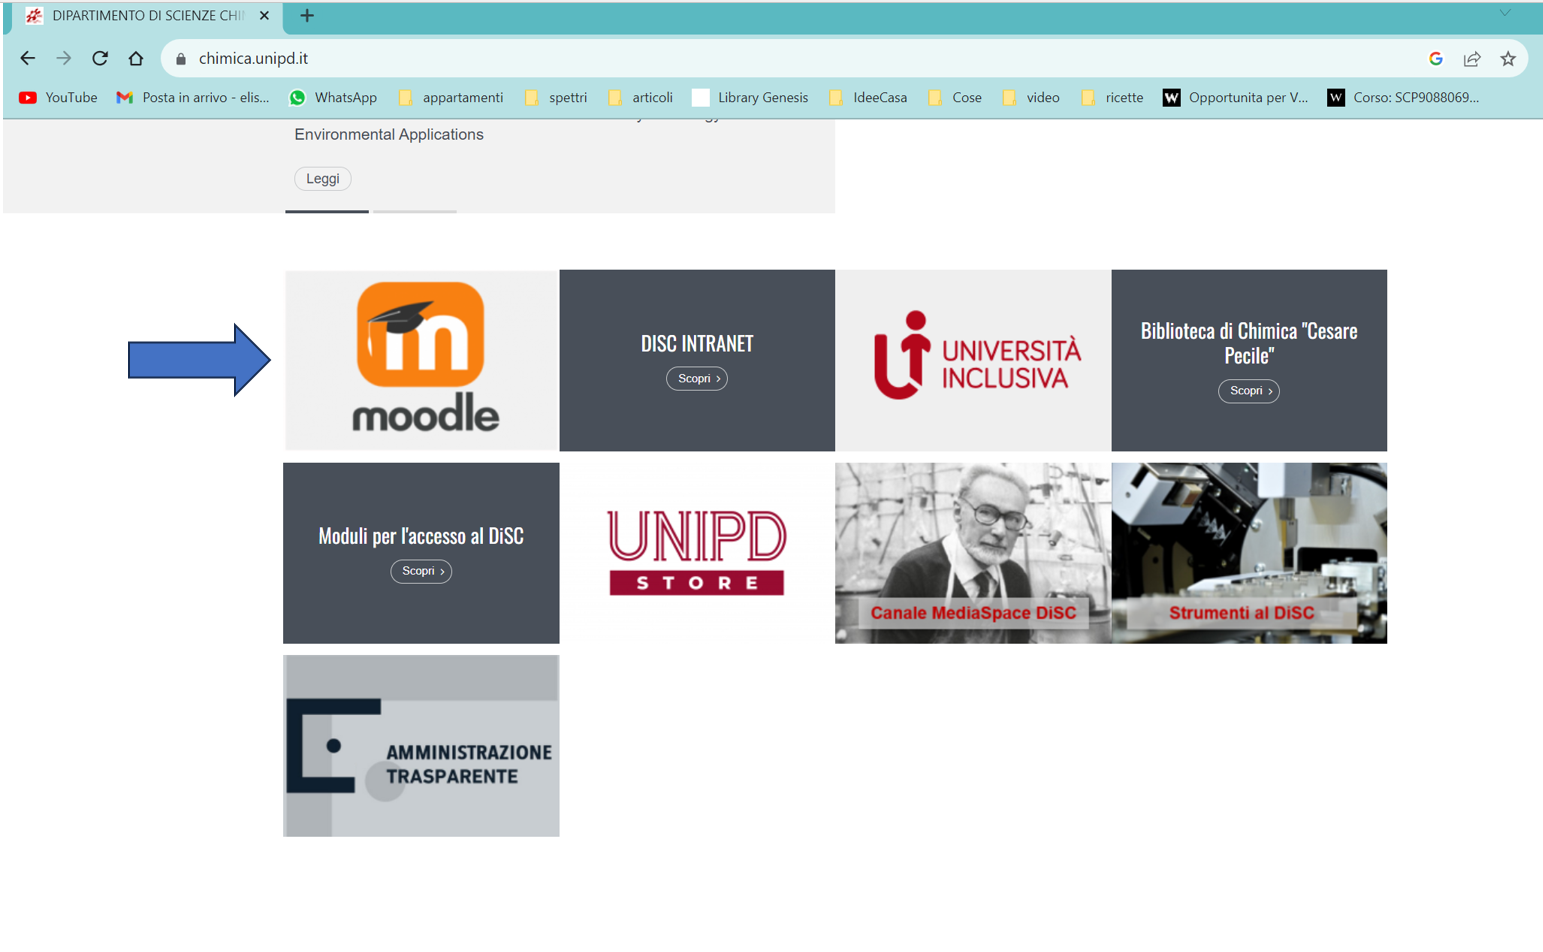This screenshot has width=1543, height=952.
Task: Open the Corso: SCP9088069 bookmark
Action: [x=1403, y=98]
